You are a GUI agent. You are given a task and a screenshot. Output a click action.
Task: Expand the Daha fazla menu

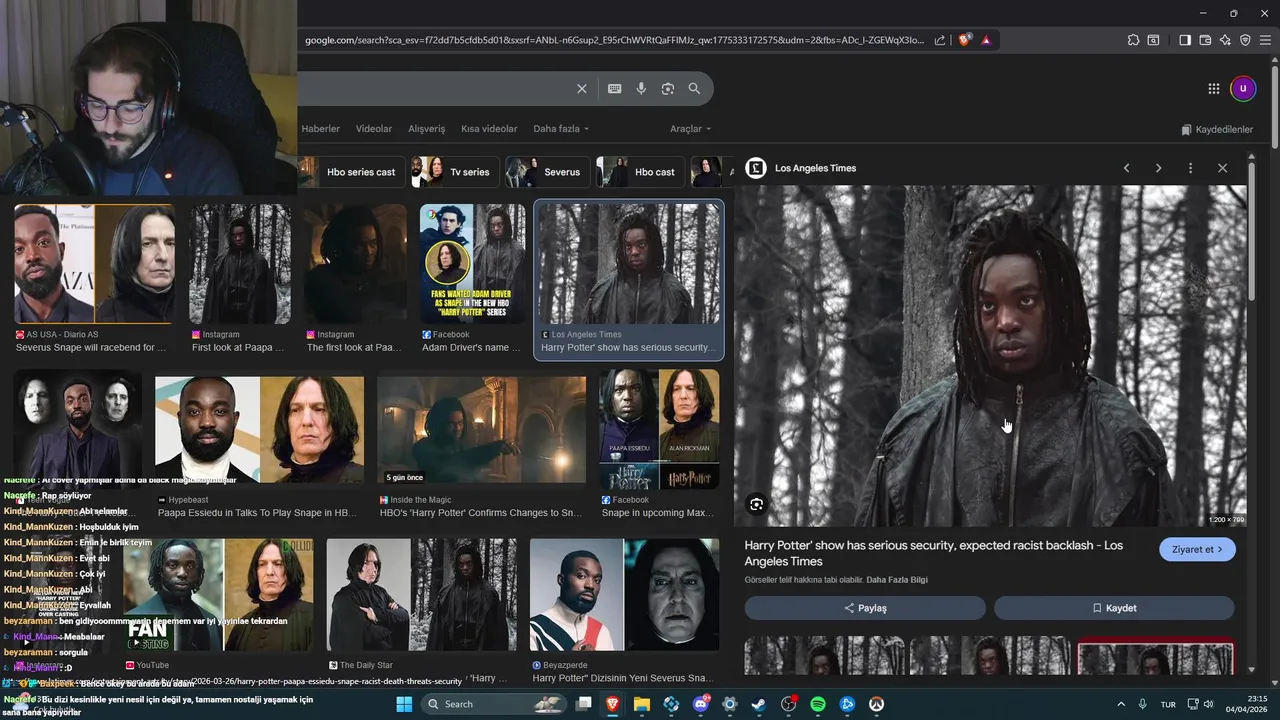pos(561,129)
